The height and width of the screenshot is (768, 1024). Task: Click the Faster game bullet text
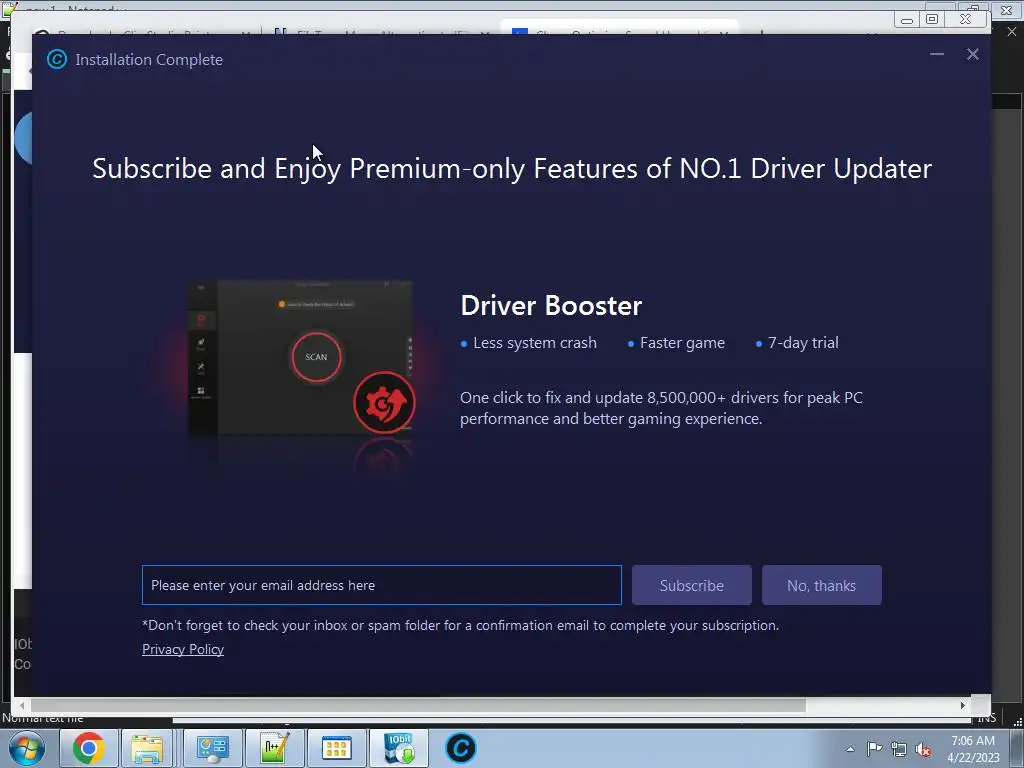[x=682, y=343]
